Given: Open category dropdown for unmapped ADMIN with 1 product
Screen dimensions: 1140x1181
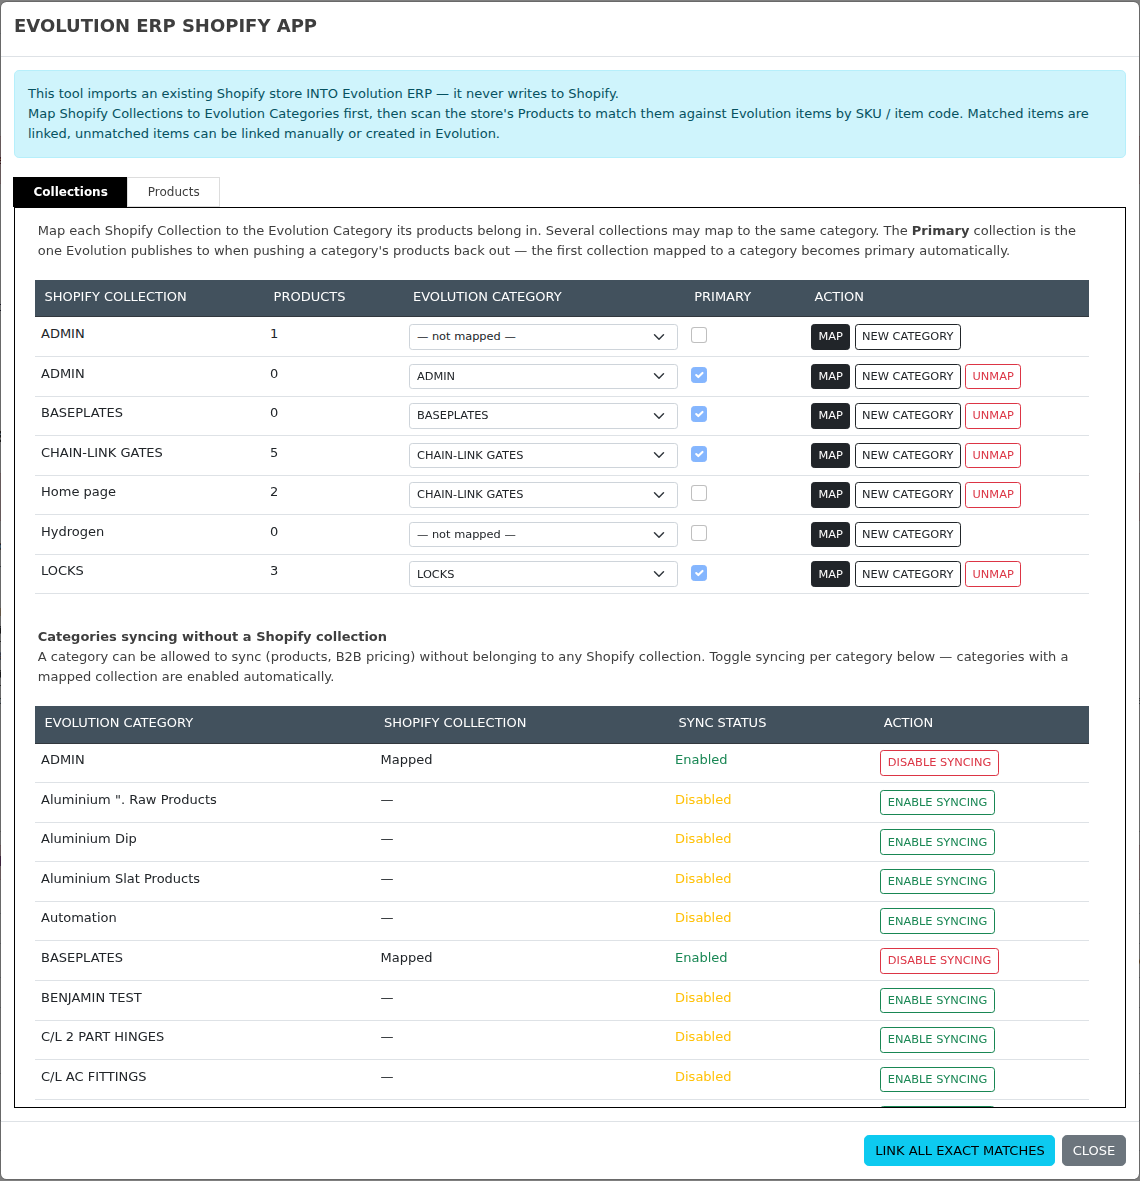Looking at the screenshot, I should (543, 337).
